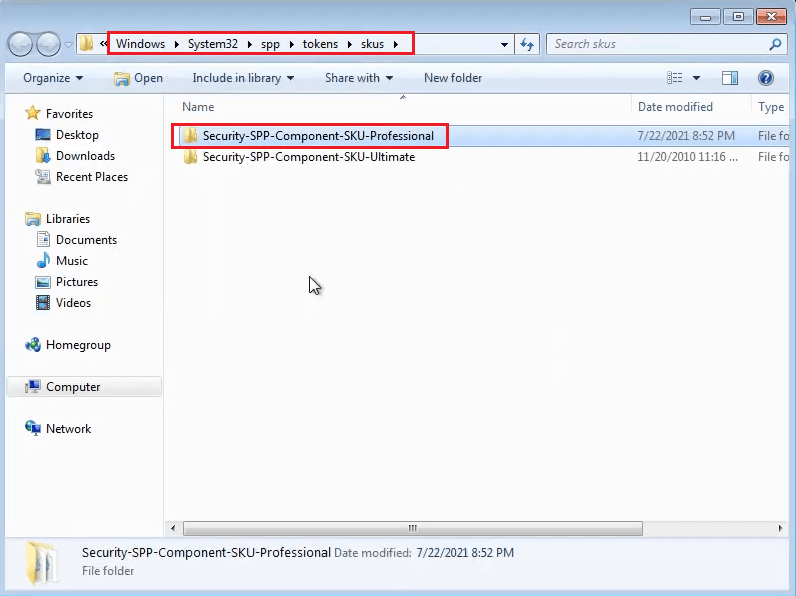Sort by the Type column header

click(x=771, y=107)
